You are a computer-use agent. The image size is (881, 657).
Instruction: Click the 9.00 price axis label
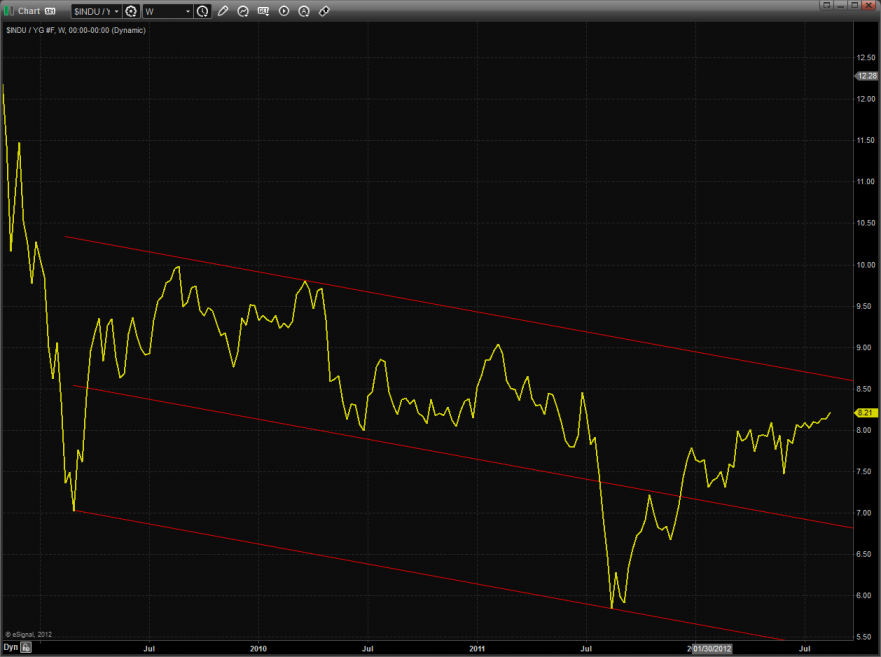pyautogui.click(x=865, y=347)
